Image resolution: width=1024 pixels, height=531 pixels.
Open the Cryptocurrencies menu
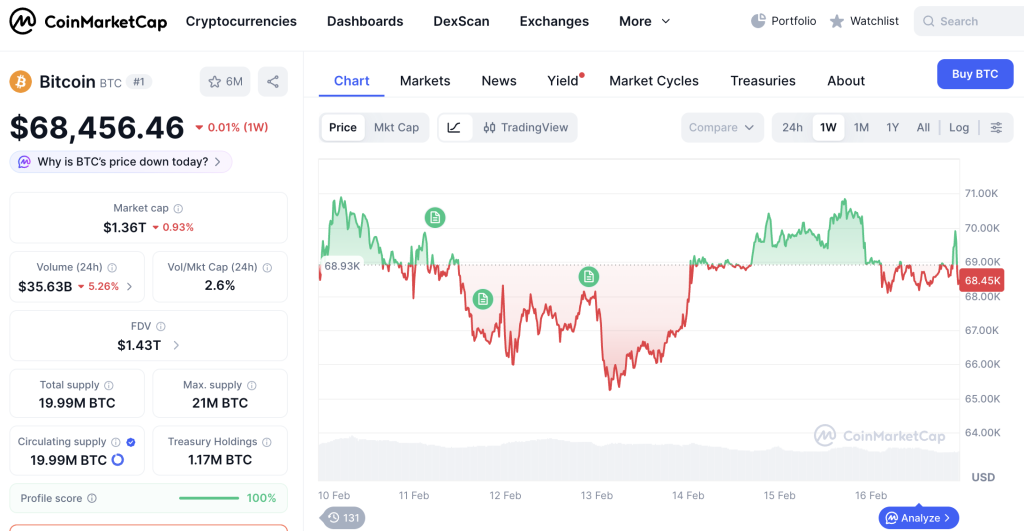coord(241,22)
